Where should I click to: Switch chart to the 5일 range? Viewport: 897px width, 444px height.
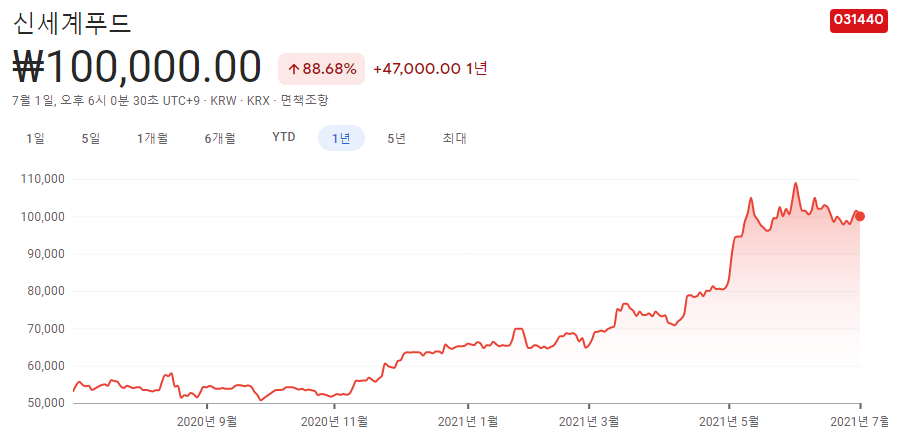coord(90,138)
